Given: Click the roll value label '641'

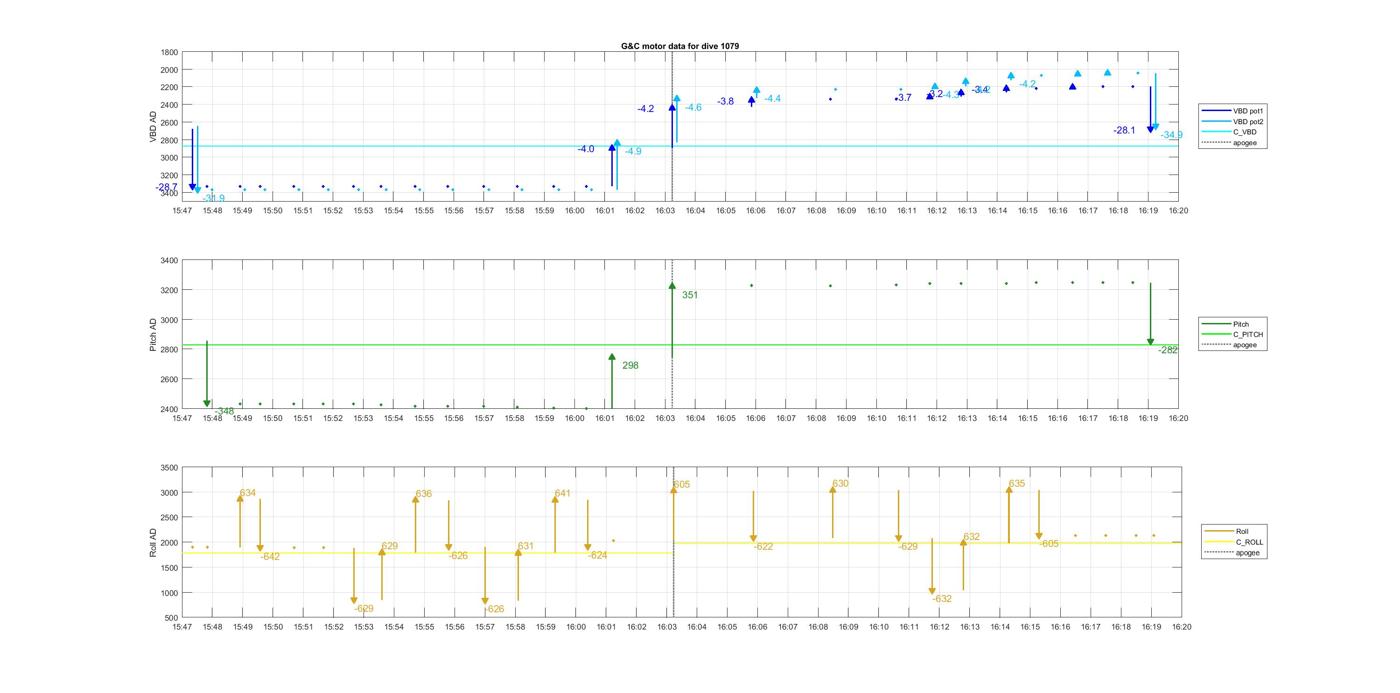Looking at the screenshot, I should 562,494.
